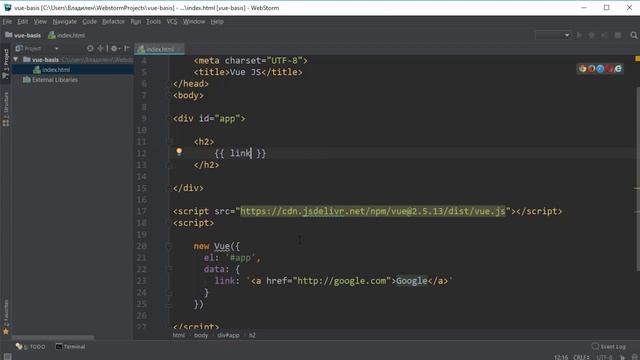Click the yellow inspection status indicator
This screenshot has width=640, height=360.
pos(637,59)
